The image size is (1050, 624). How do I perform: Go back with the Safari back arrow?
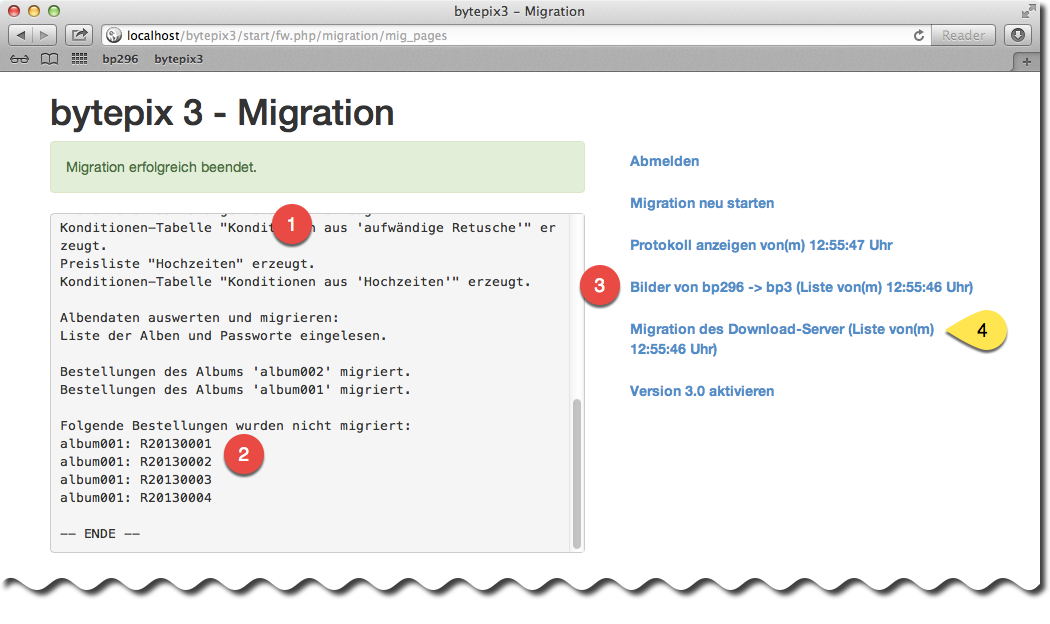coord(20,35)
